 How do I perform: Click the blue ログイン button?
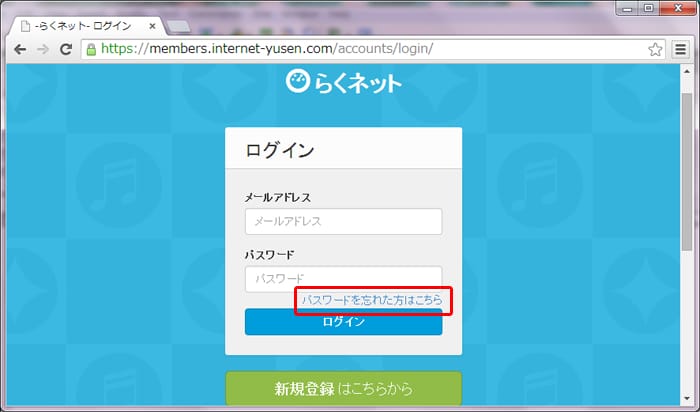point(343,321)
